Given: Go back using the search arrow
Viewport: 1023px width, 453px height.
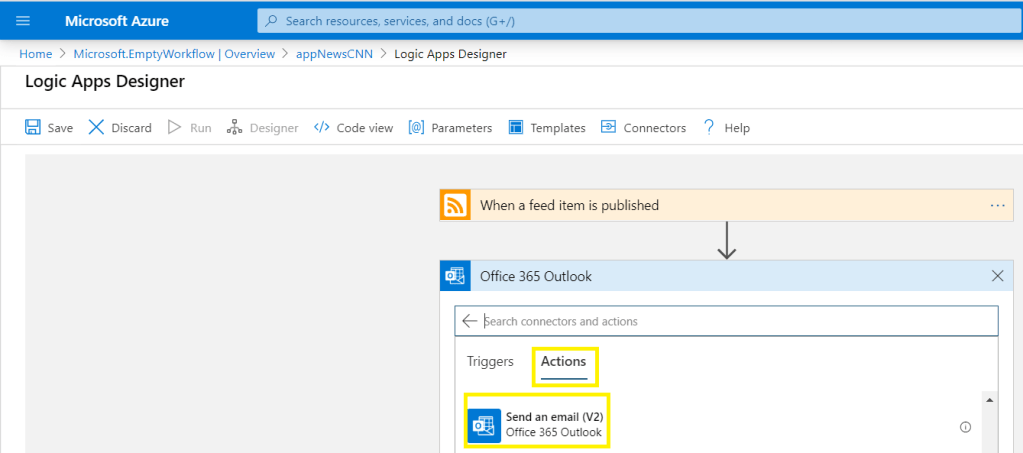Looking at the screenshot, I should point(470,321).
